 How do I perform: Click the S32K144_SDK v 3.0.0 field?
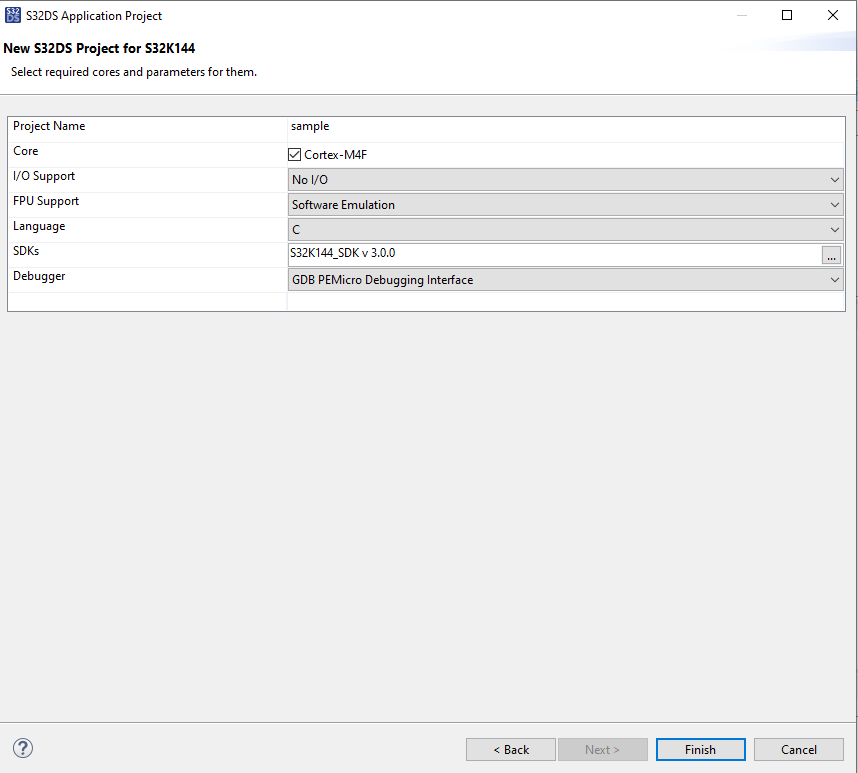coord(554,253)
